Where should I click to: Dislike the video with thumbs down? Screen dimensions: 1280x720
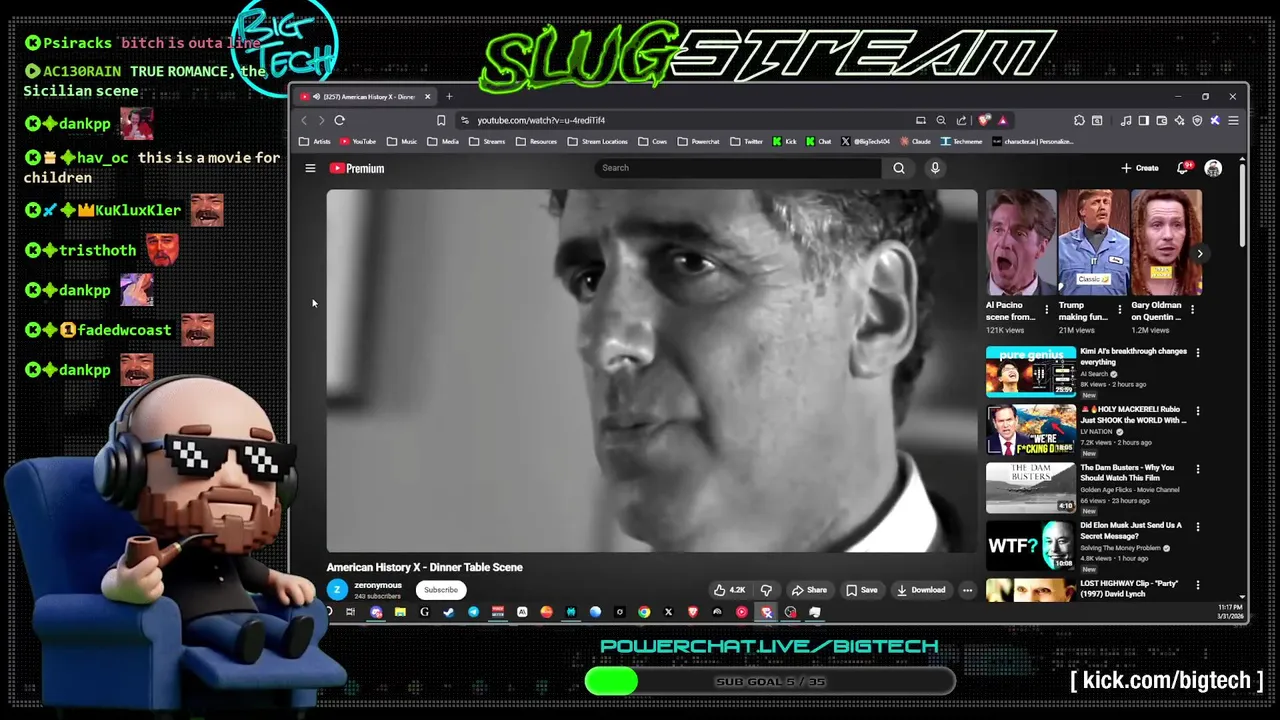[x=766, y=590]
